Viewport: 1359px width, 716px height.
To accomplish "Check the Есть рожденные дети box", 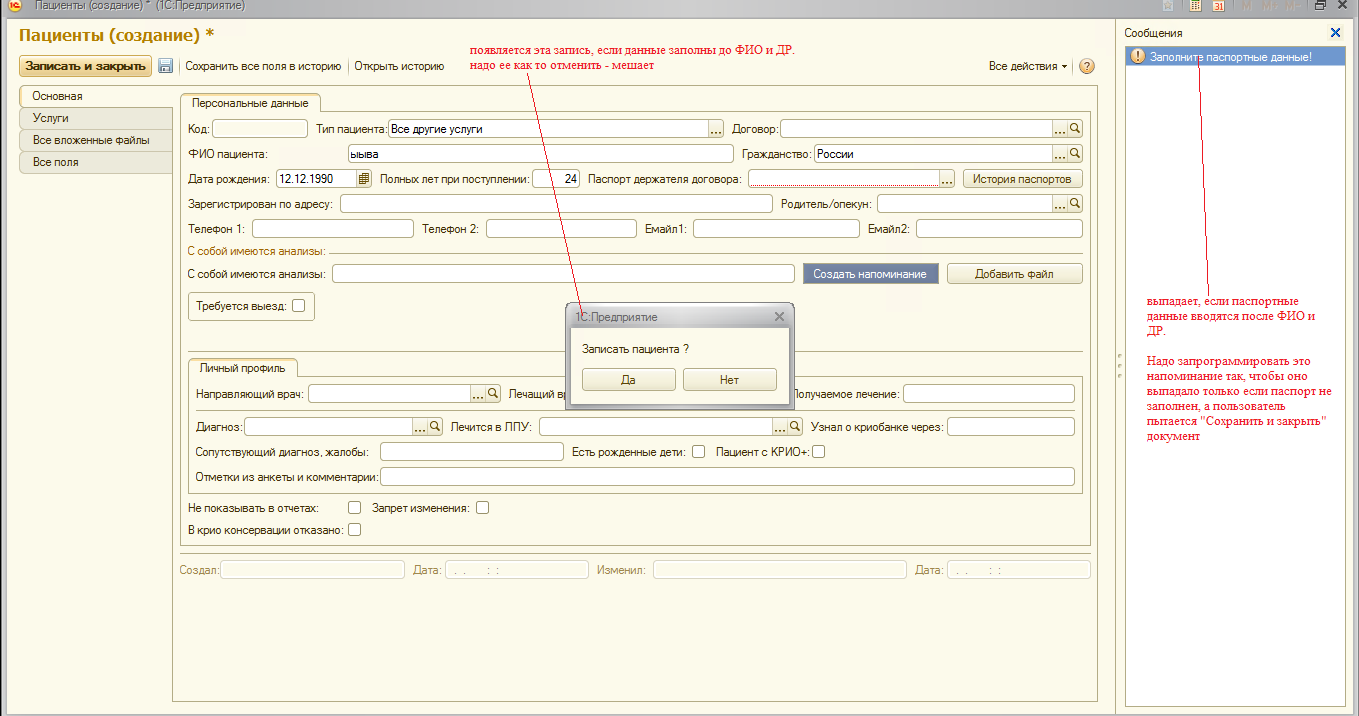I will 699,452.
